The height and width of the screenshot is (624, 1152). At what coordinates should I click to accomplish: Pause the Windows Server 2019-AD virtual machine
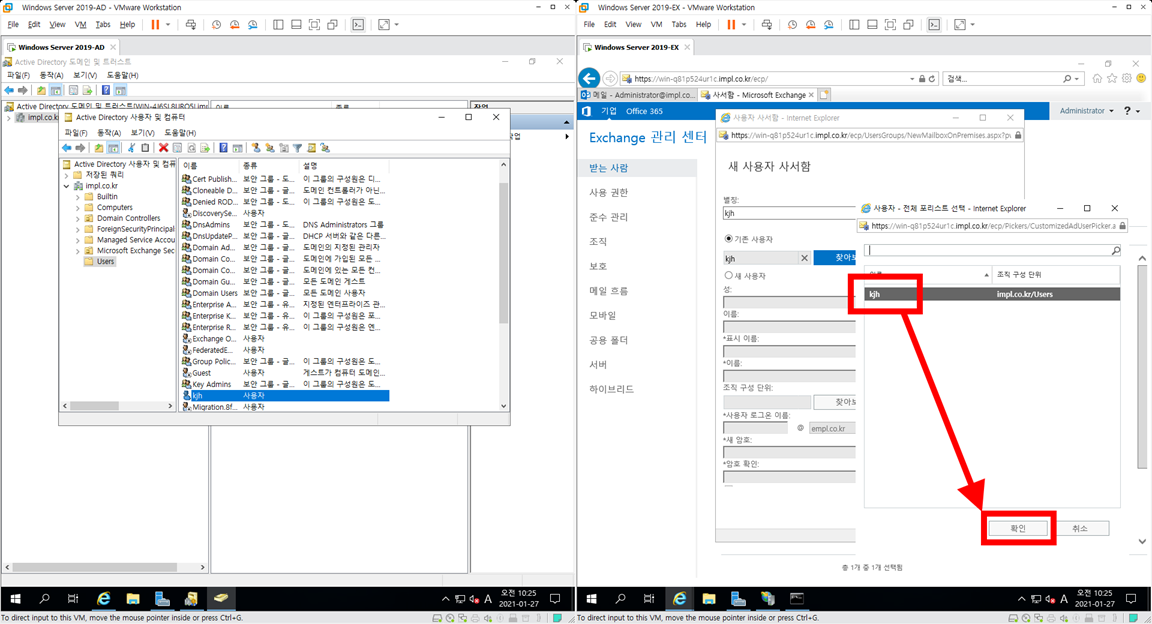coord(155,24)
